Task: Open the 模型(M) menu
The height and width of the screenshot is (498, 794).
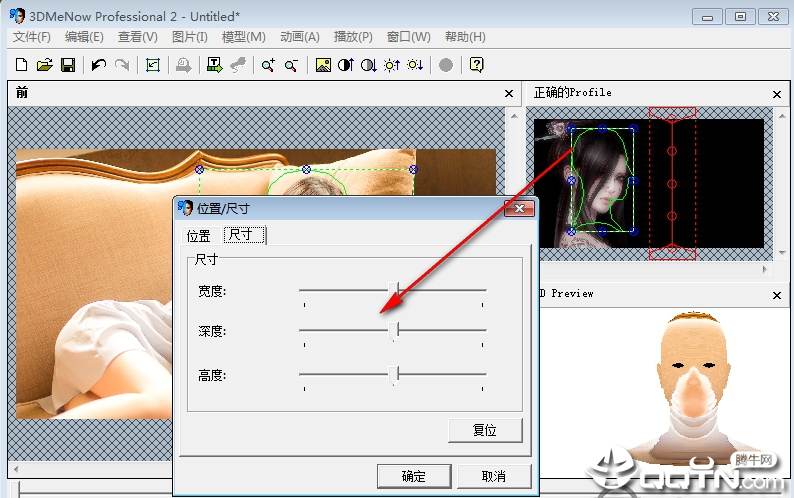Action: (244, 37)
